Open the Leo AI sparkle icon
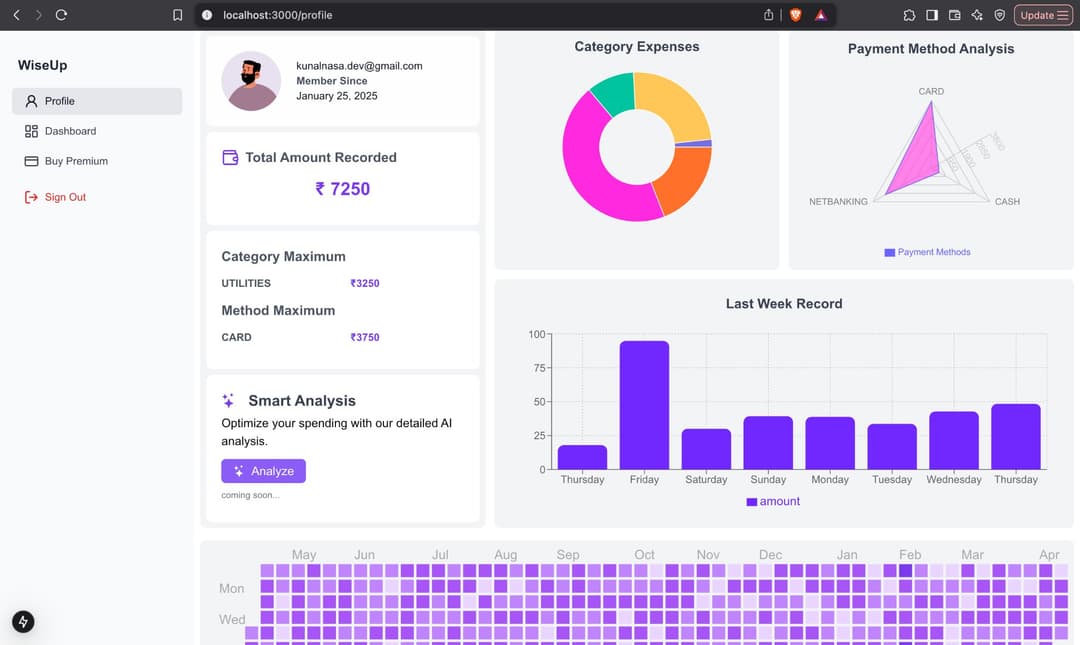The height and width of the screenshot is (645, 1080). tap(977, 15)
